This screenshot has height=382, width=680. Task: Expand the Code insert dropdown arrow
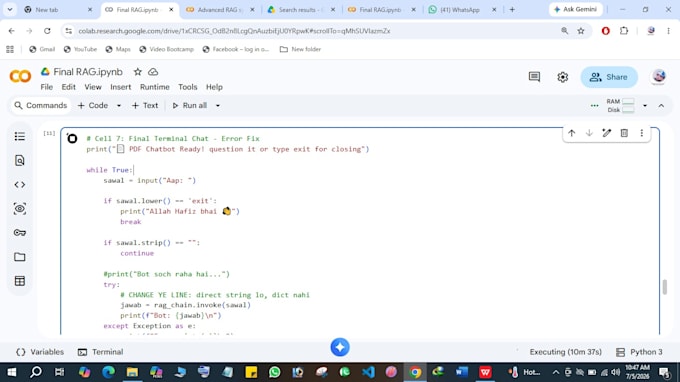119,105
